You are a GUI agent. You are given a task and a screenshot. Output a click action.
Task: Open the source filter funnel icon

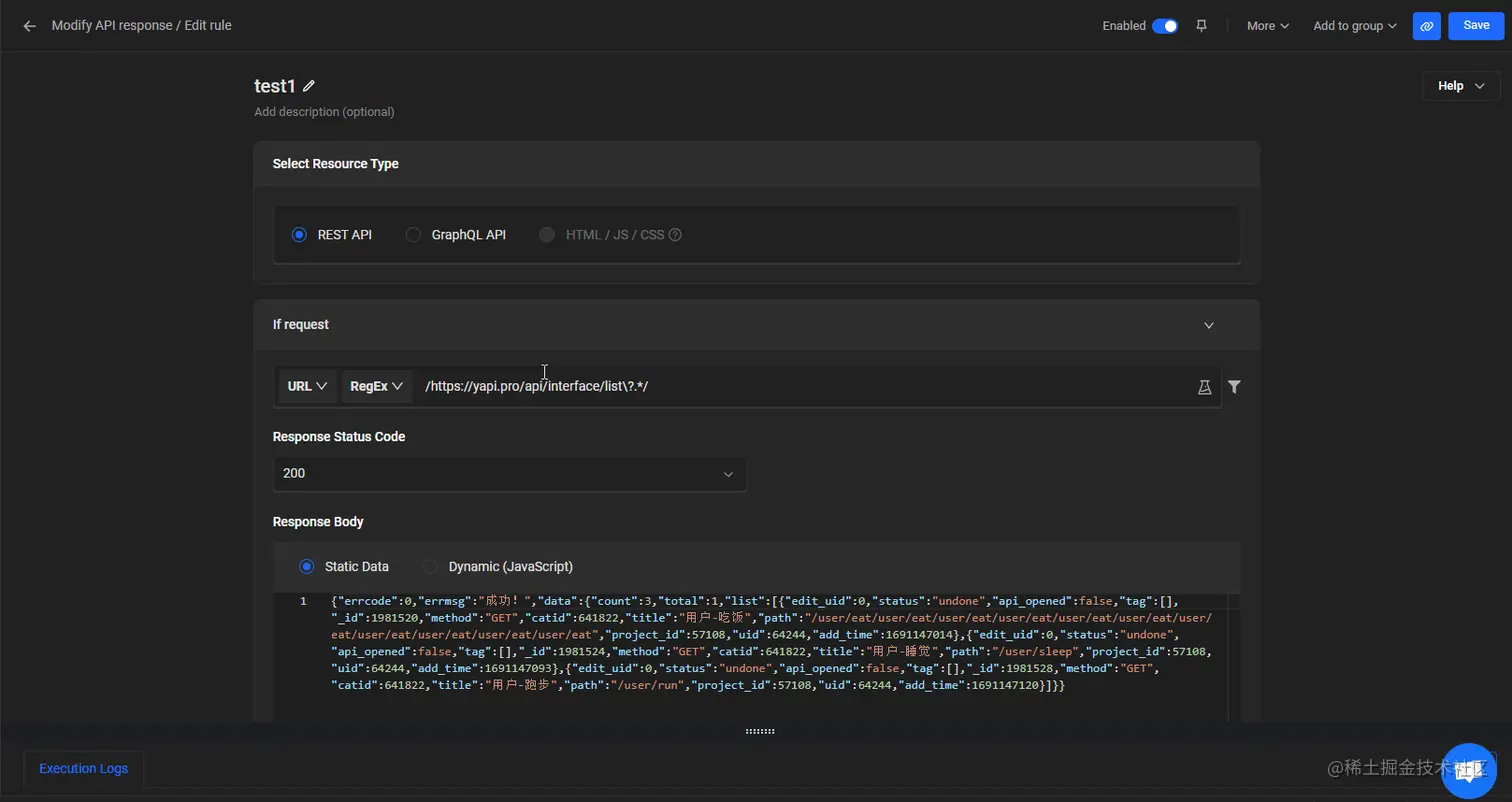[x=1234, y=387]
